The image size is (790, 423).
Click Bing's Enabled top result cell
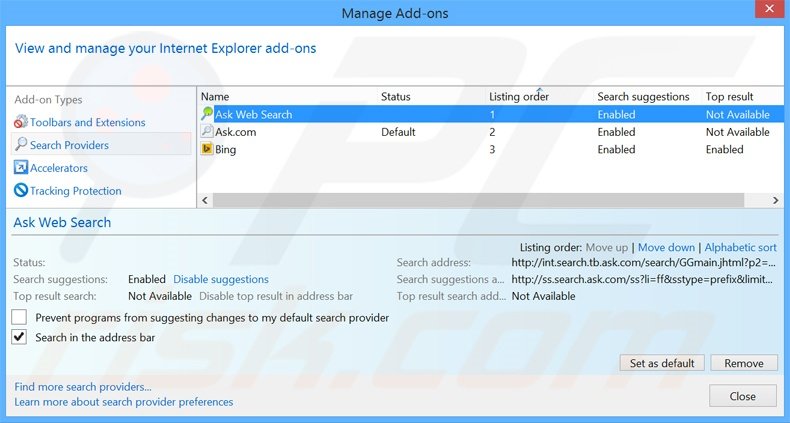[725, 150]
